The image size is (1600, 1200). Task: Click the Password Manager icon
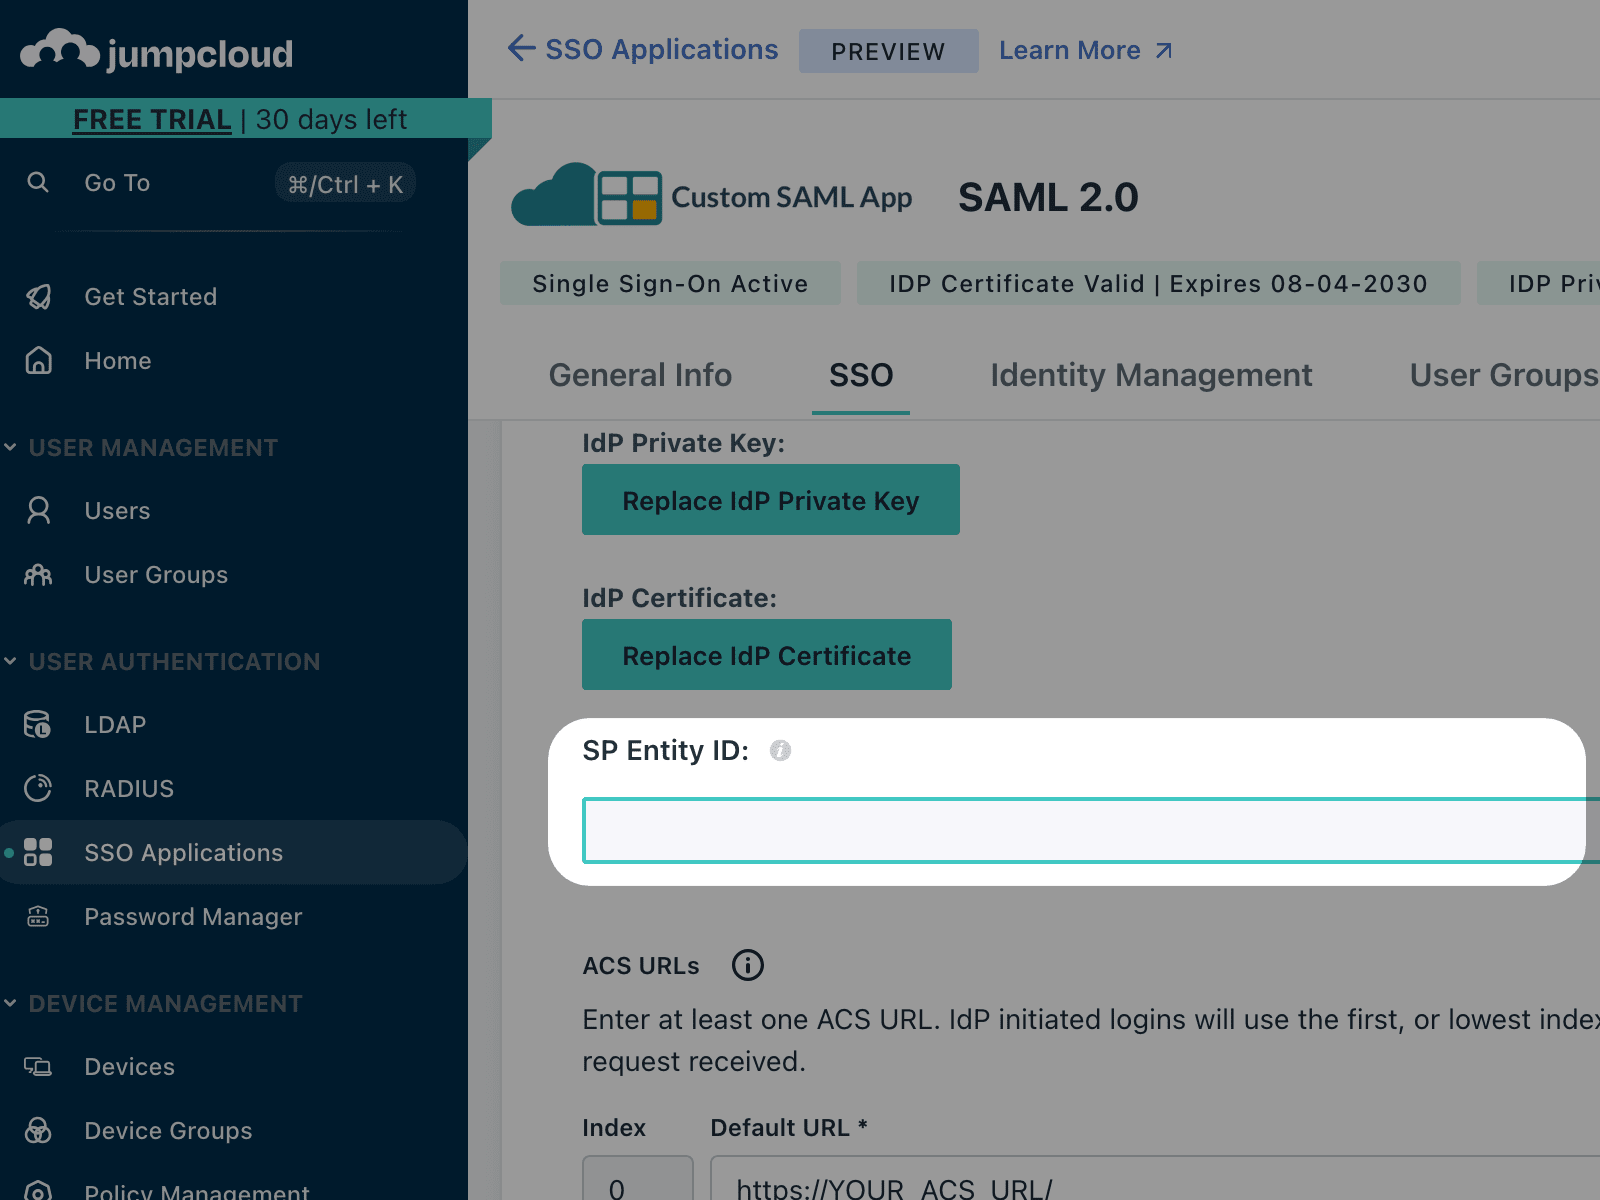(38, 917)
